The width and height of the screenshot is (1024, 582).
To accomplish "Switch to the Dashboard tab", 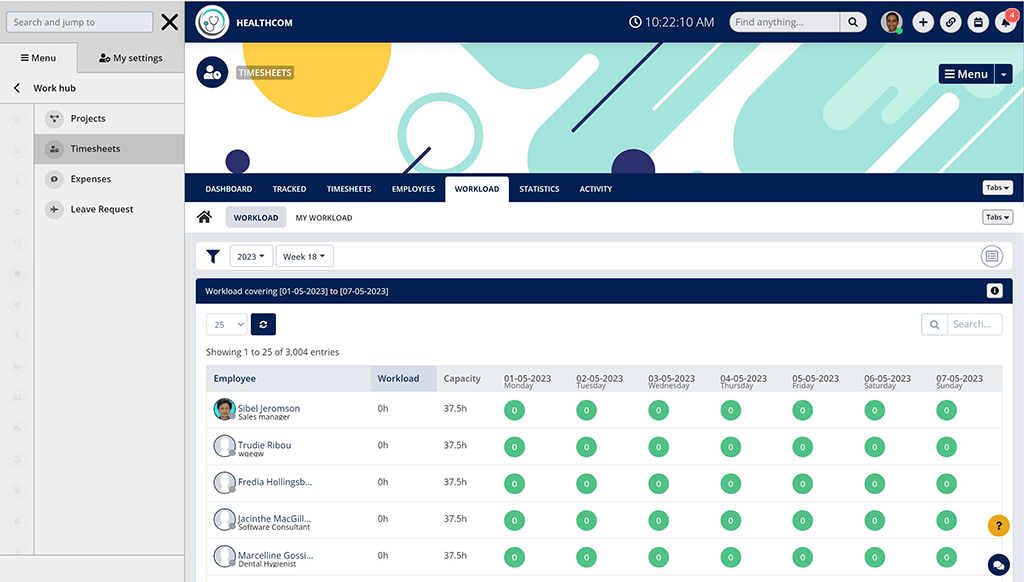I will 229,189.
